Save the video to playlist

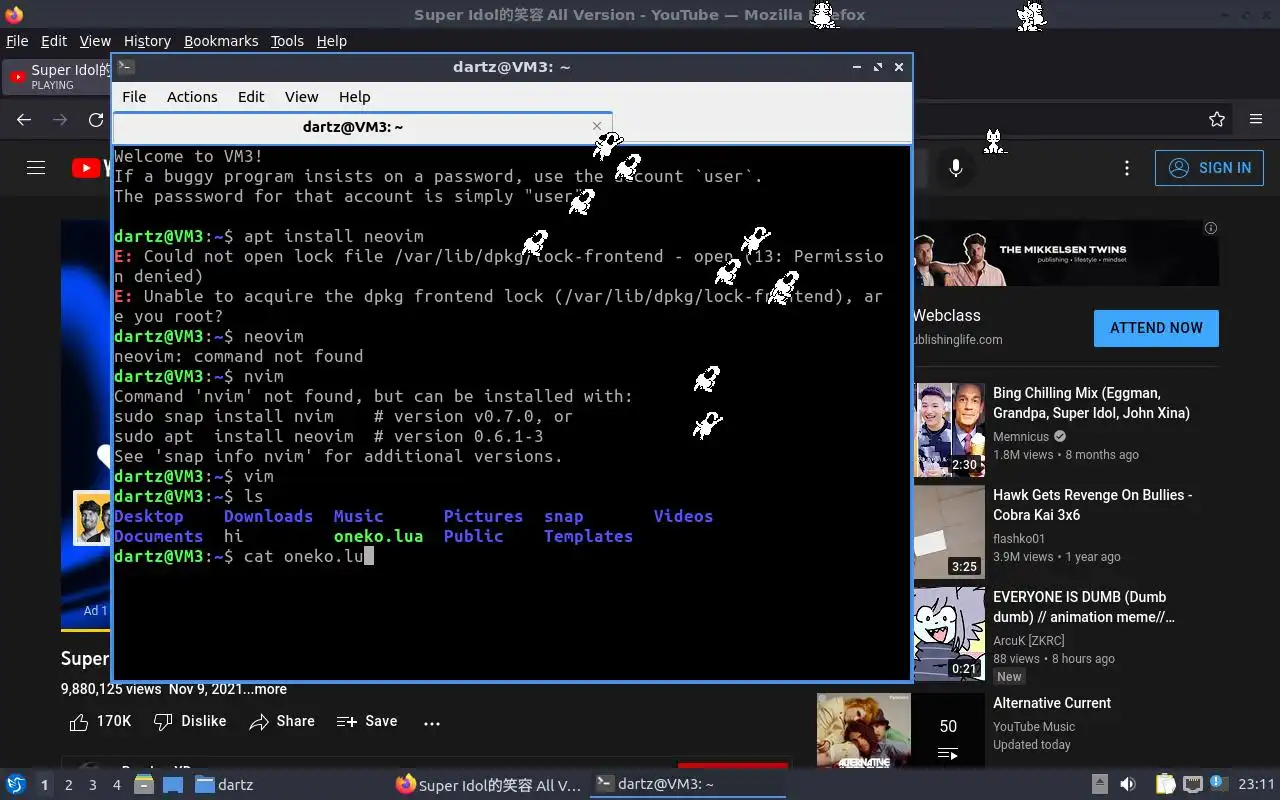[367, 721]
